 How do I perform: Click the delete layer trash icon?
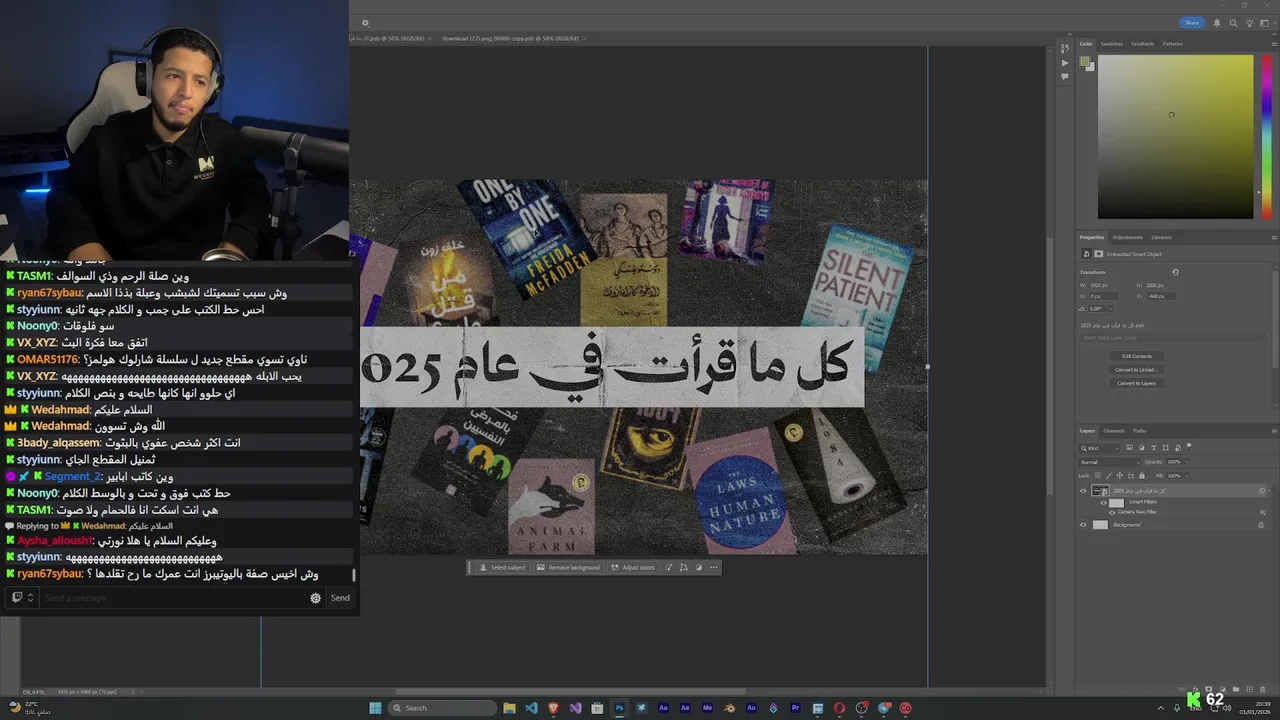point(1262,689)
